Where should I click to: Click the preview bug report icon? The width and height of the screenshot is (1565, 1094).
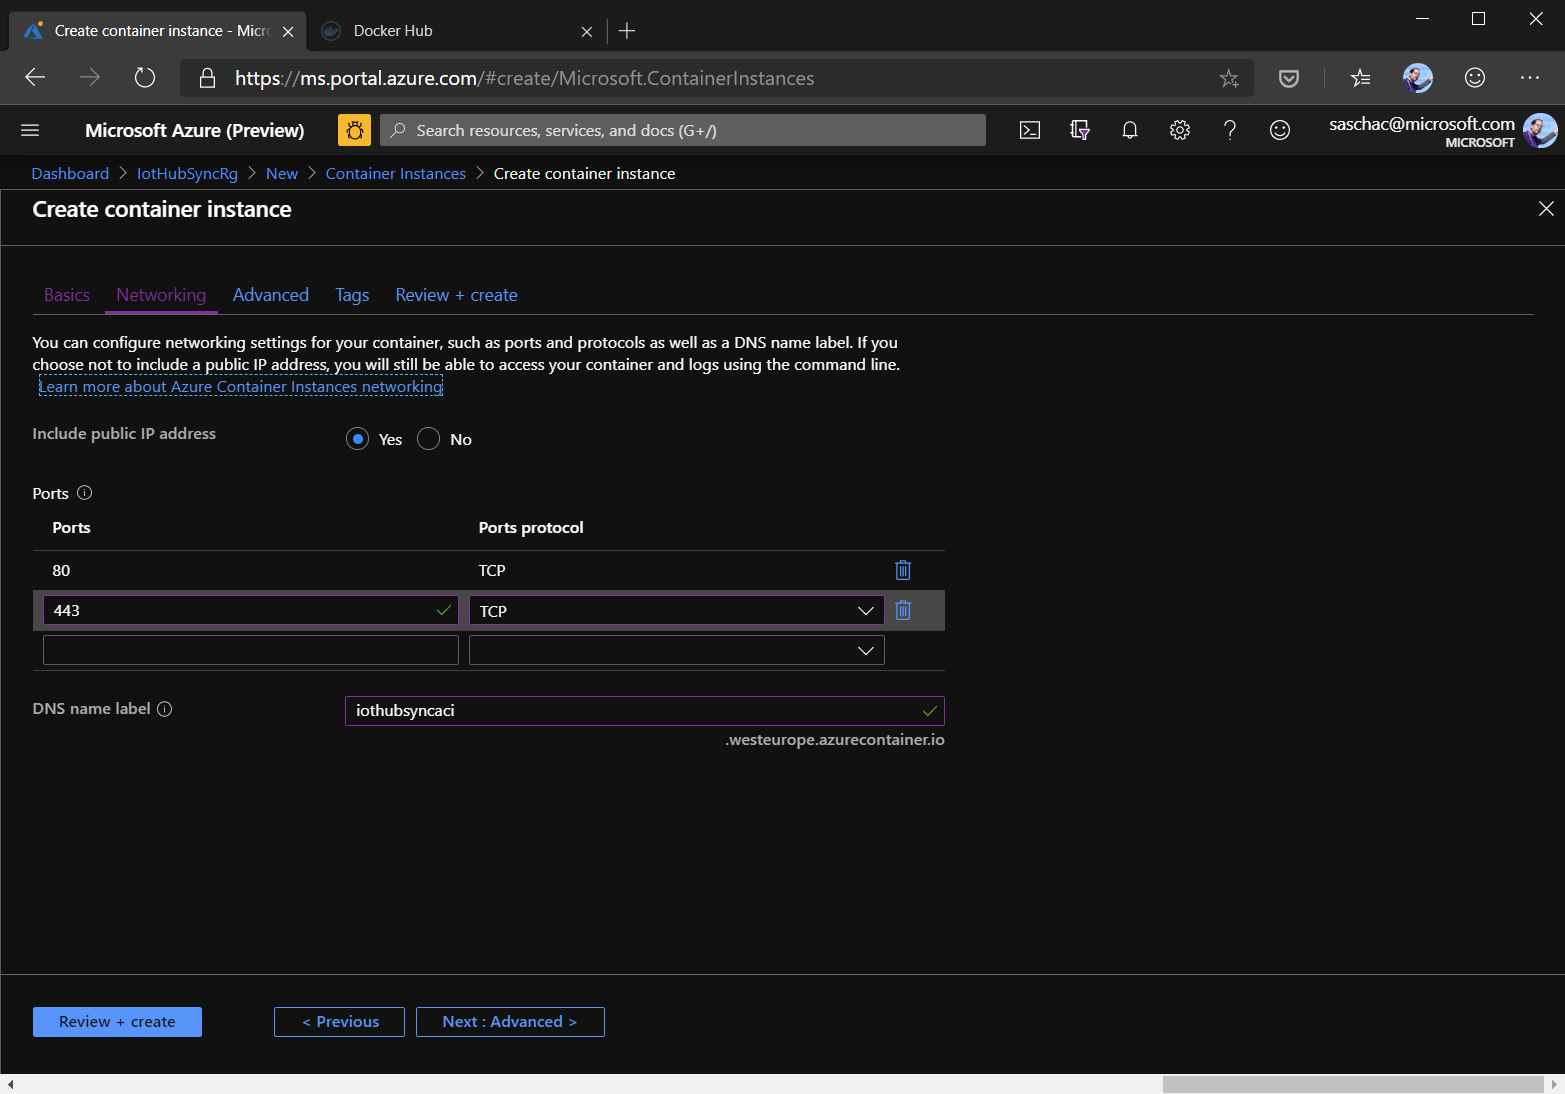354,130
